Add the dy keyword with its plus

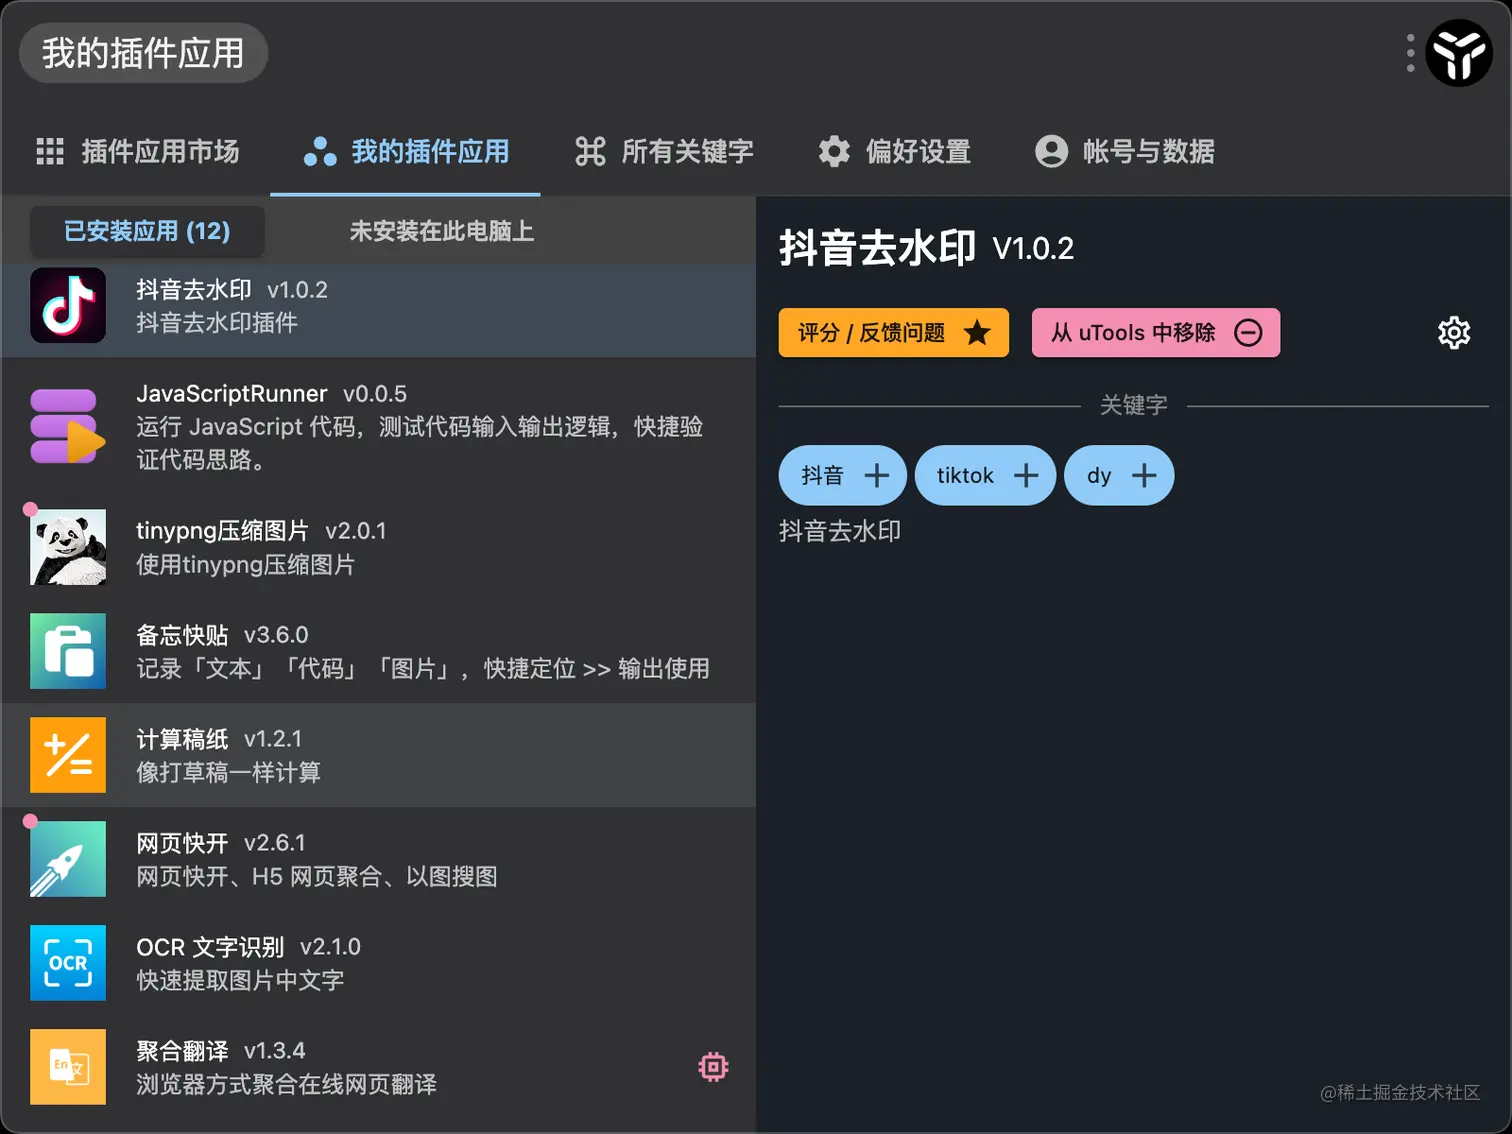pos(1144,475)
